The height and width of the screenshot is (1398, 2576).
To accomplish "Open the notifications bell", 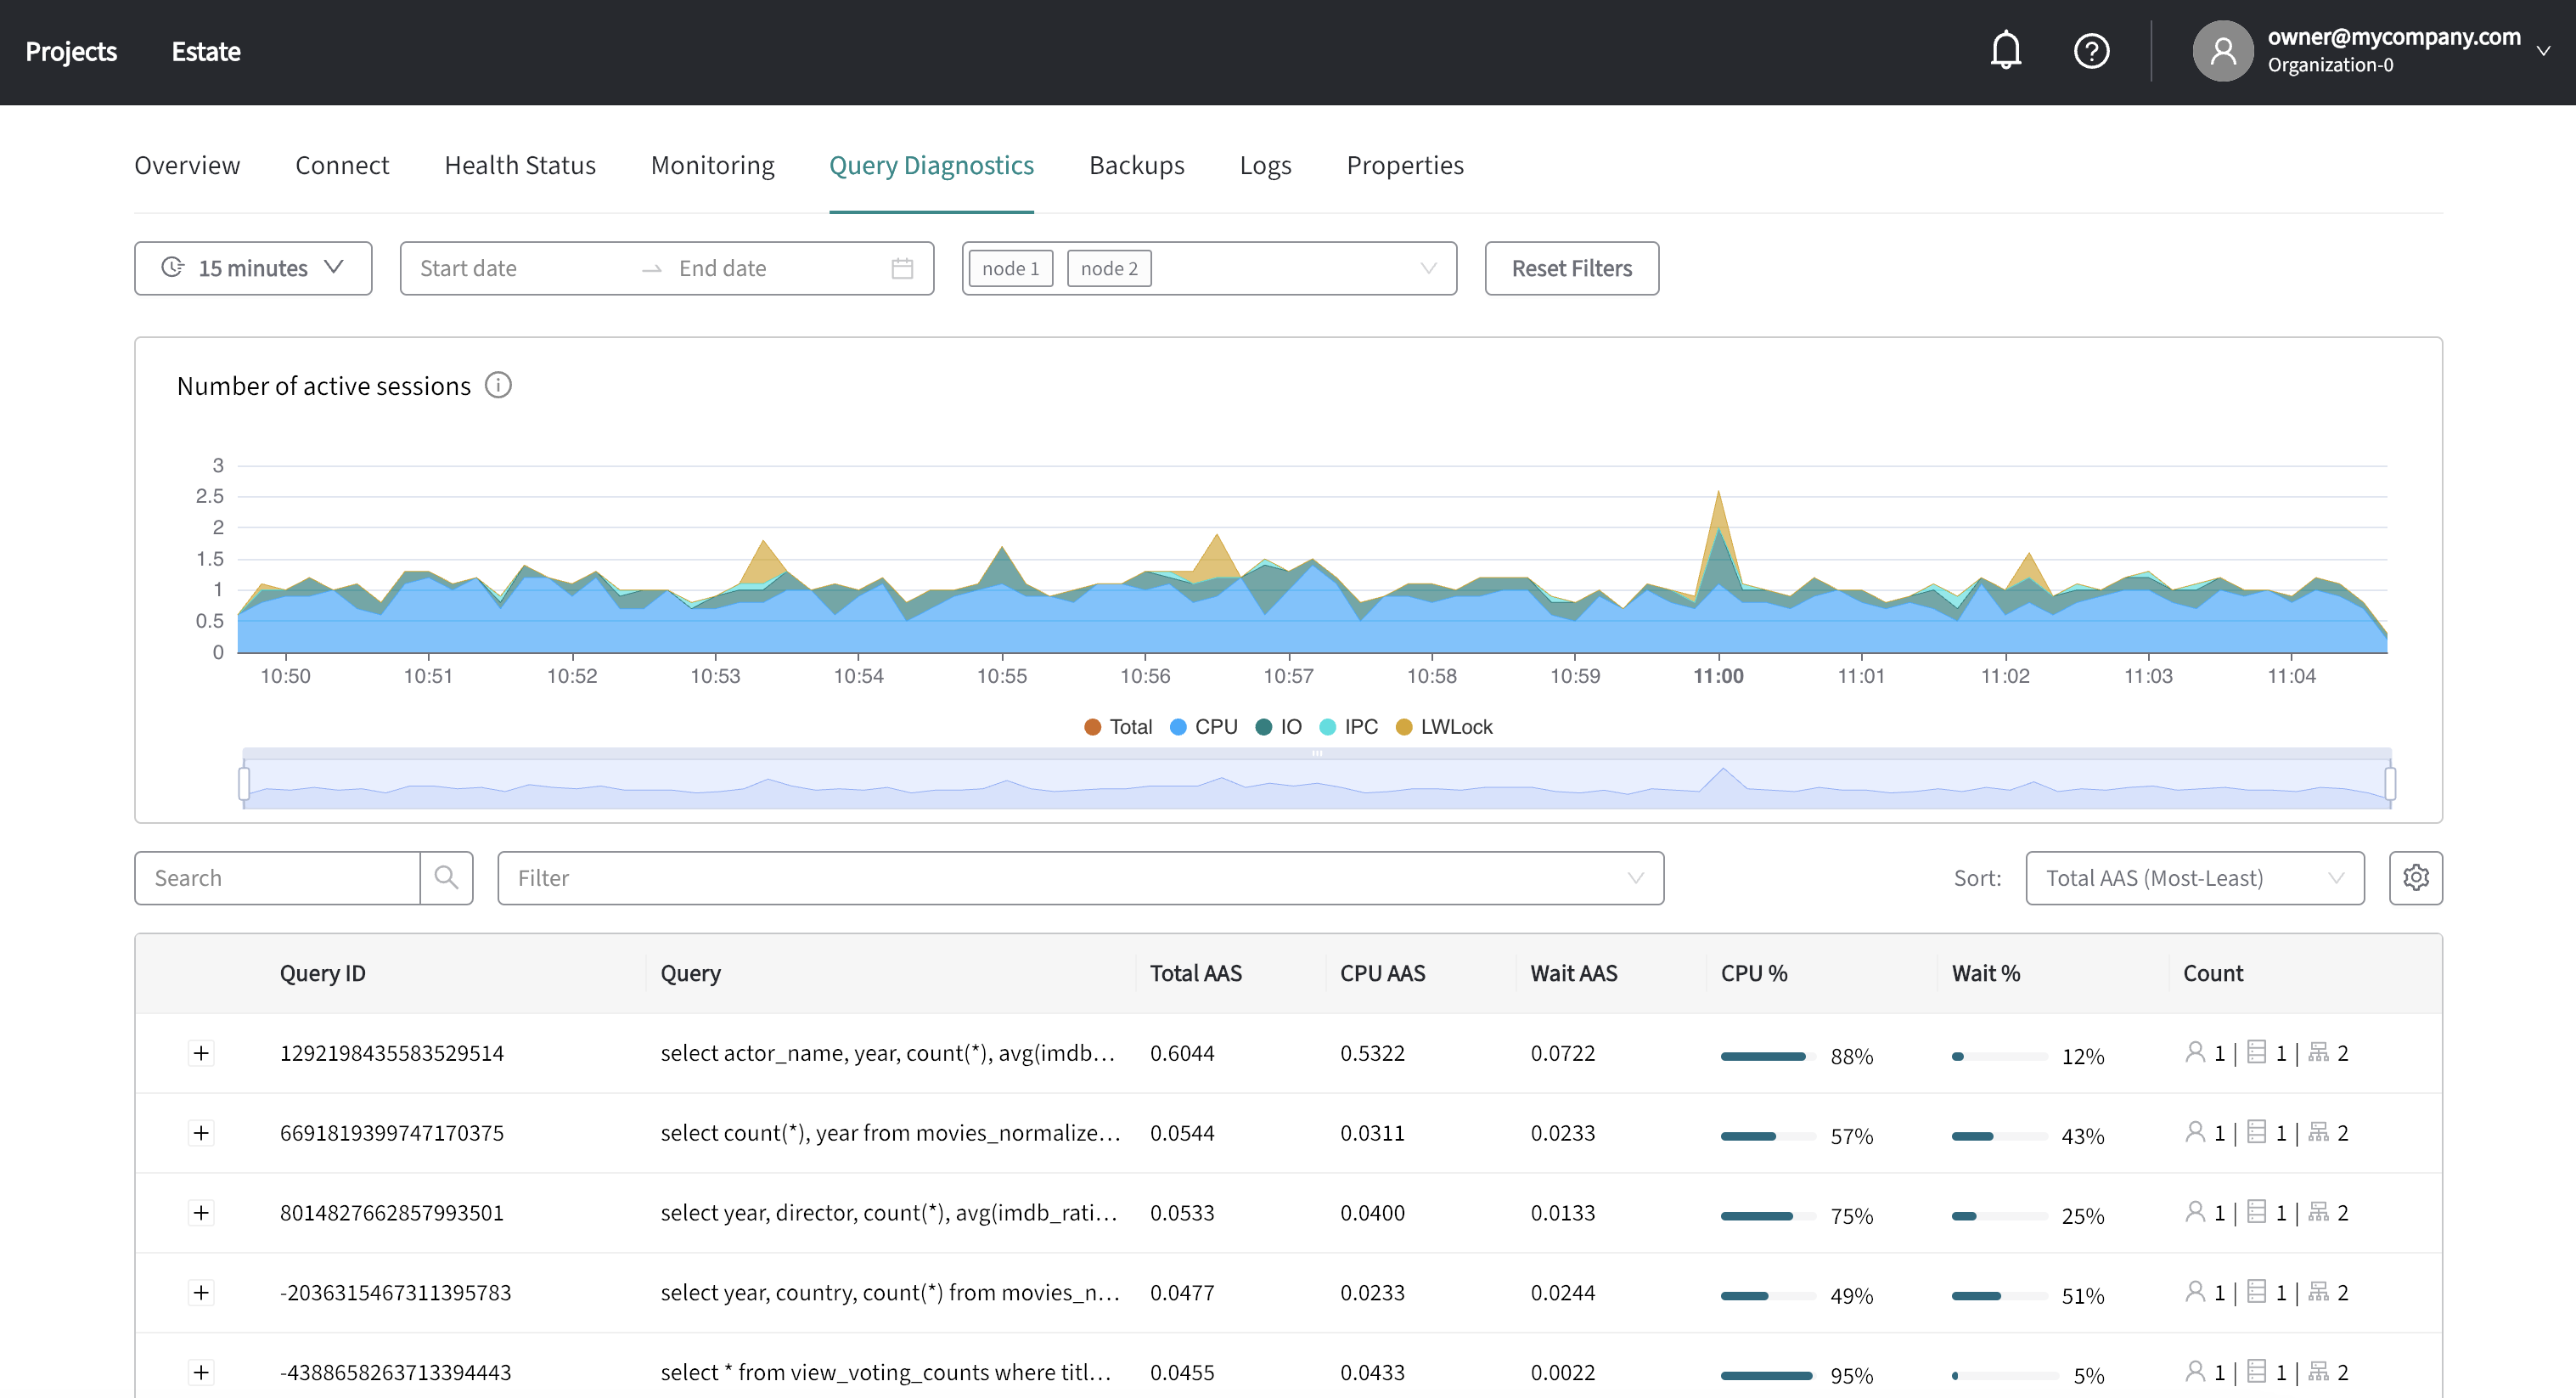I will 2005,51.
